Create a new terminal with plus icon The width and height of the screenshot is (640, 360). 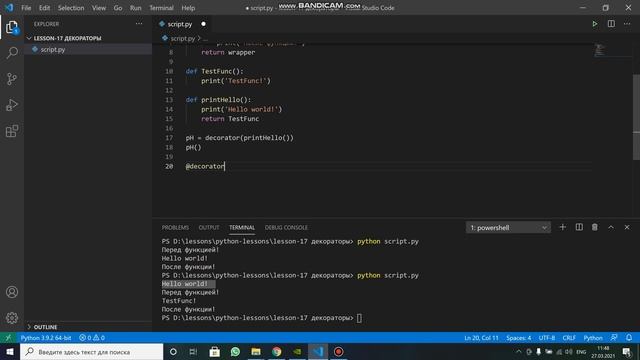tap(562, 227)
